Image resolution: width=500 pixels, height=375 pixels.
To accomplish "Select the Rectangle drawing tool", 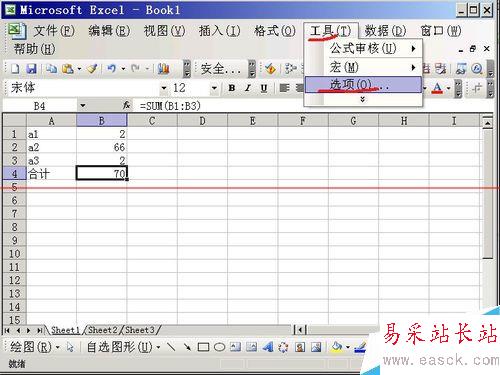I will tap(203, 347).
